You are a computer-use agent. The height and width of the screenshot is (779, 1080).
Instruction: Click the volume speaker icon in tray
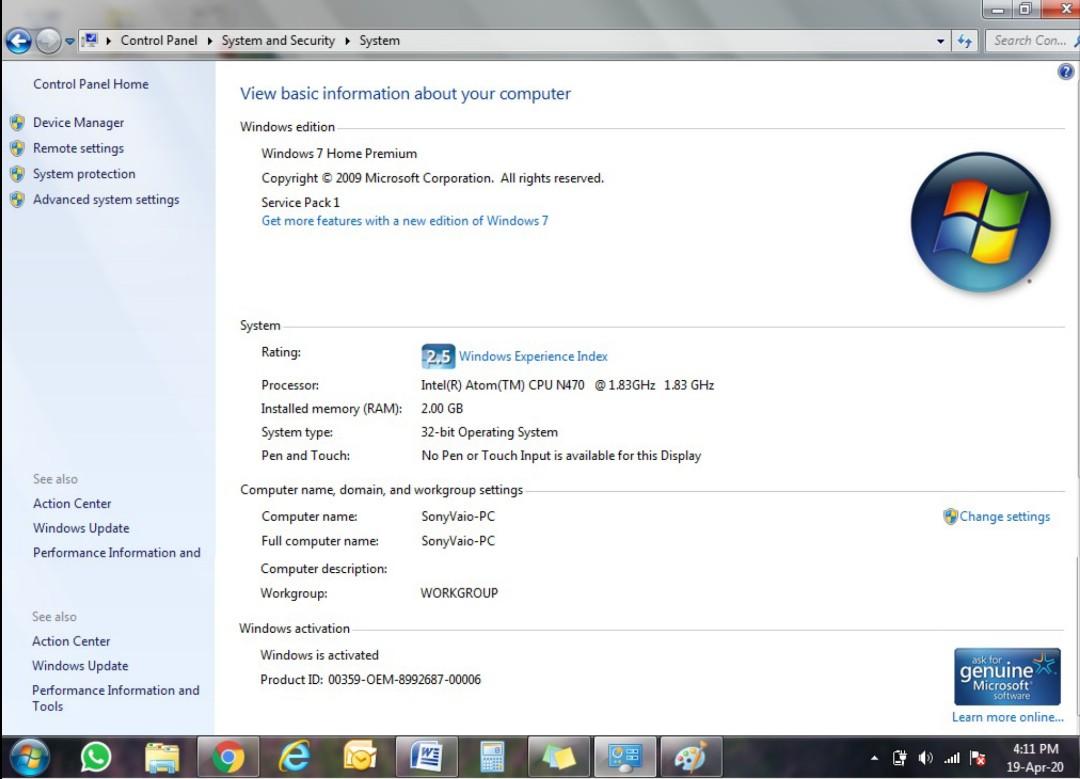[925, 758]
